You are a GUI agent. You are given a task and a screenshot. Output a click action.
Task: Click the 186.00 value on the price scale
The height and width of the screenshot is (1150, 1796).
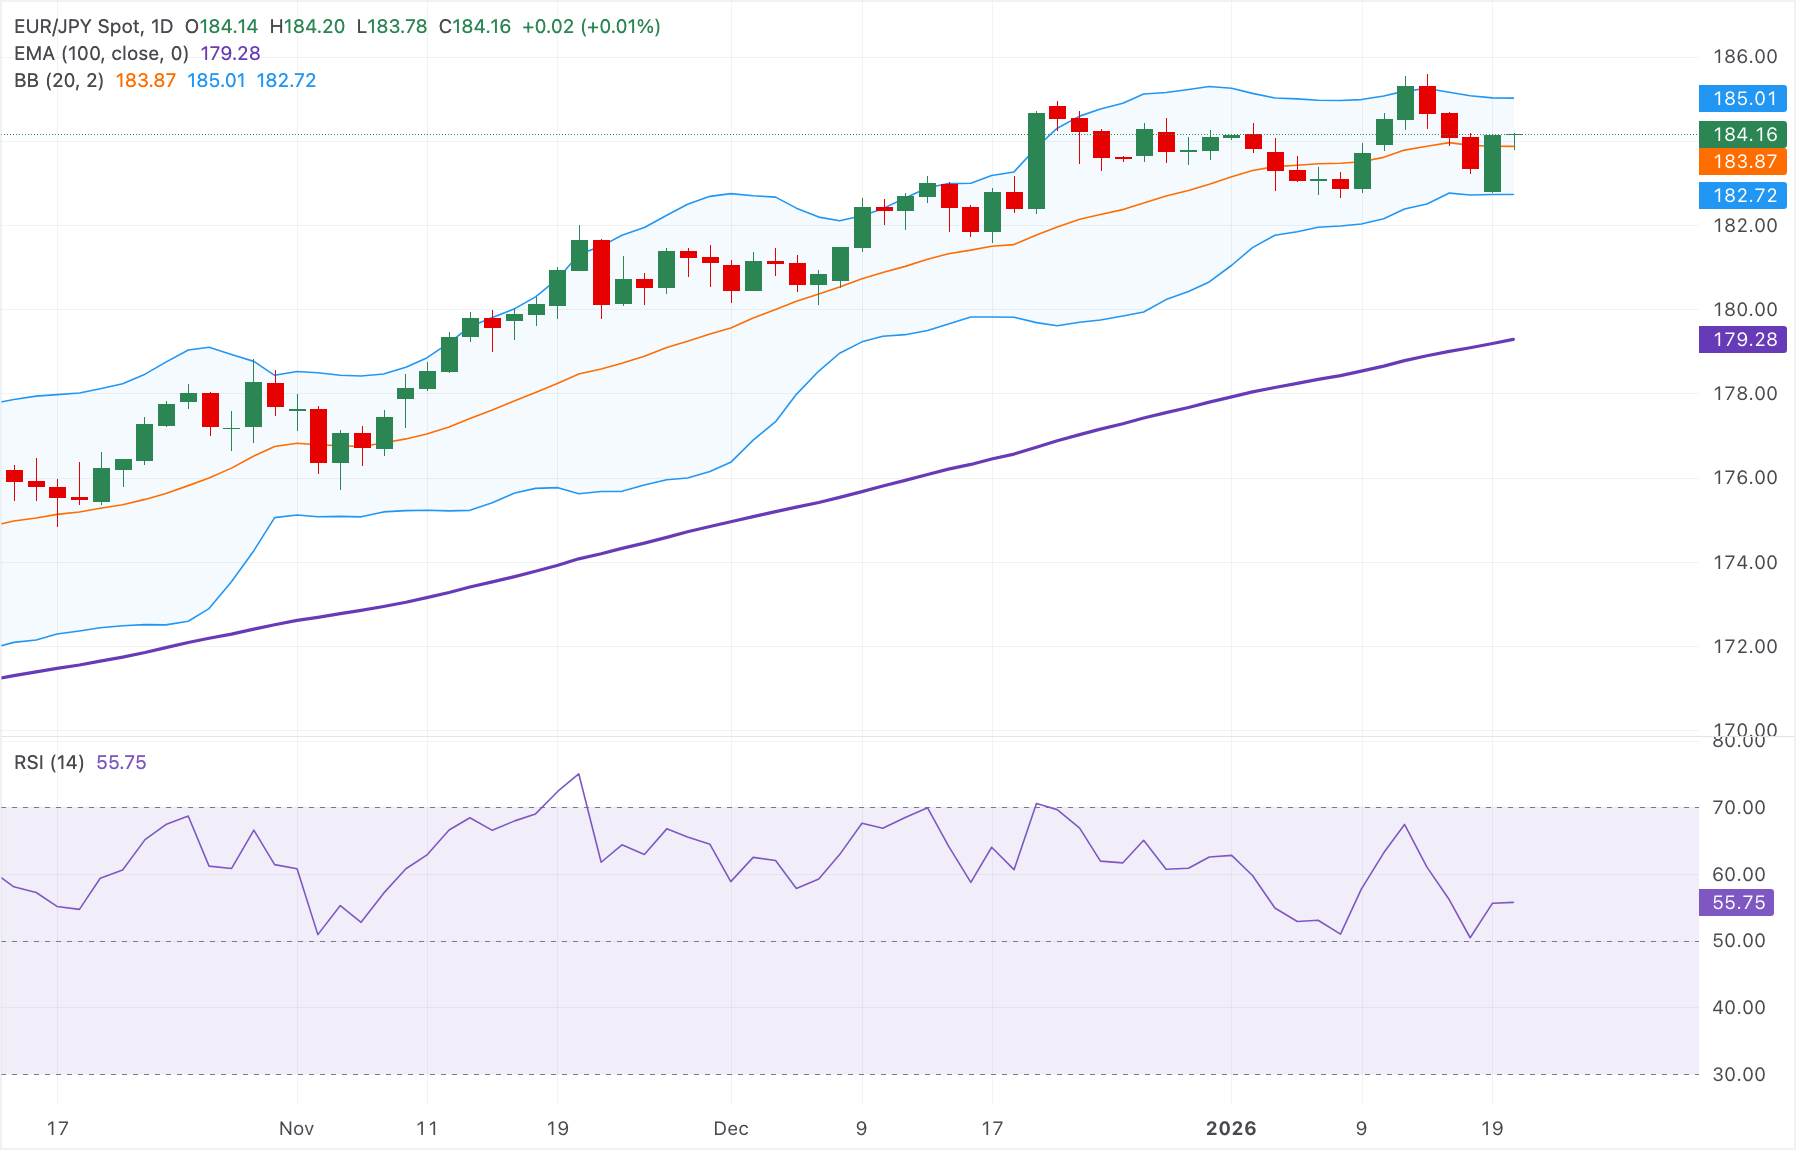point(1748,57)
